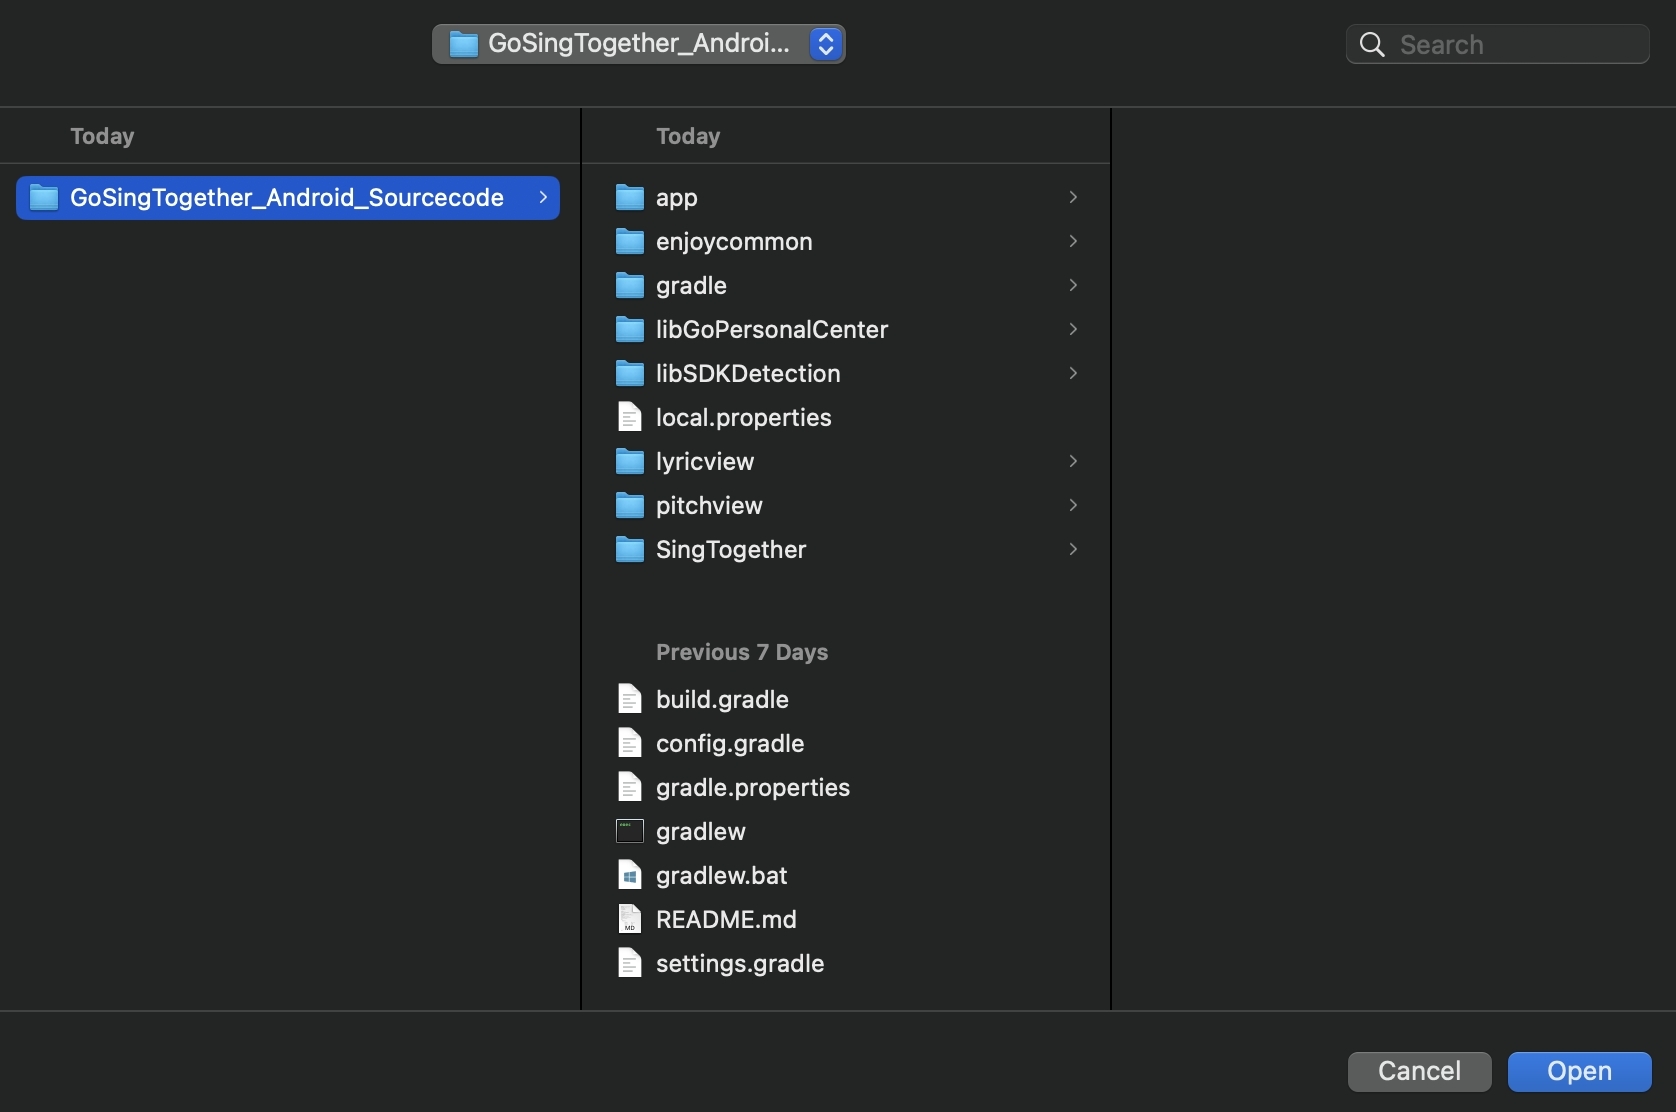Select the SingTogether folder name

[x=731, y=550]
